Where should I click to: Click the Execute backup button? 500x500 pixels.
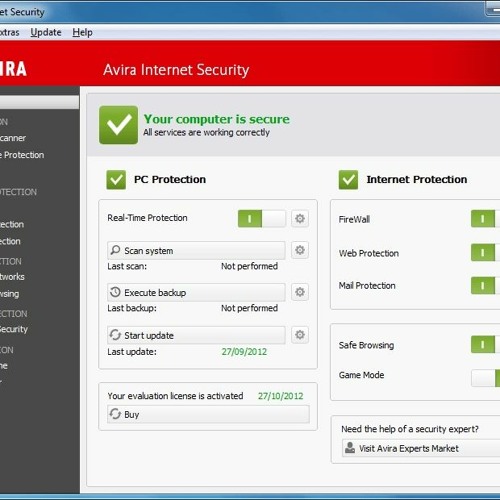click(196, 292)
